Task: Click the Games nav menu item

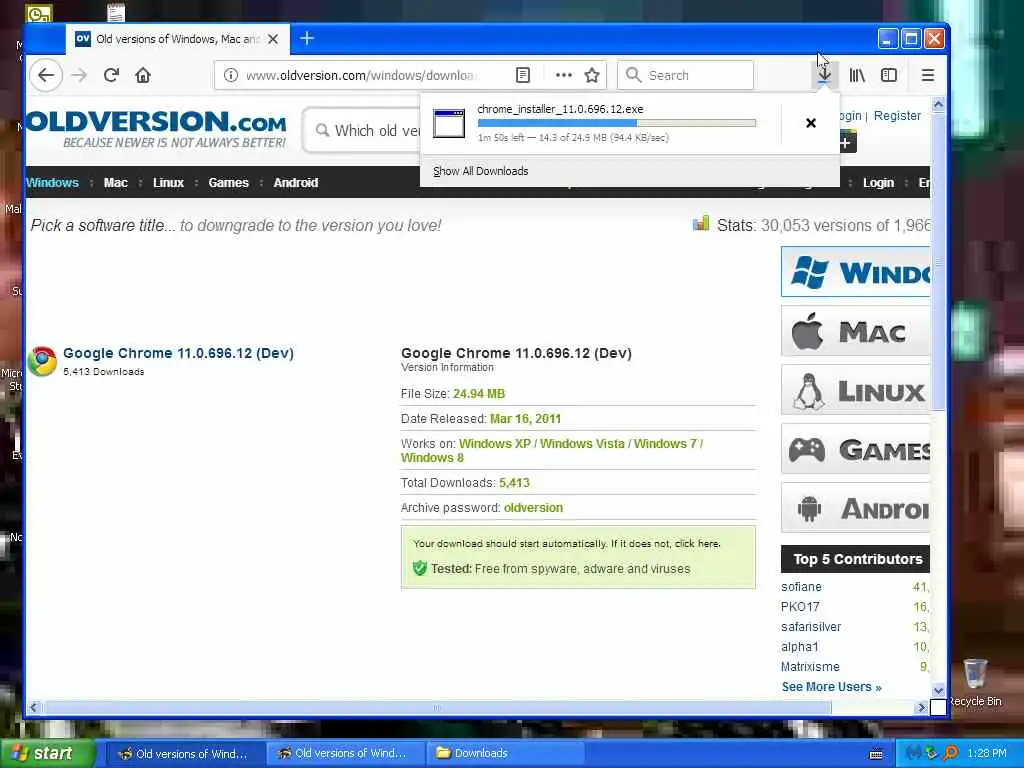Action: tap(229, 183)
